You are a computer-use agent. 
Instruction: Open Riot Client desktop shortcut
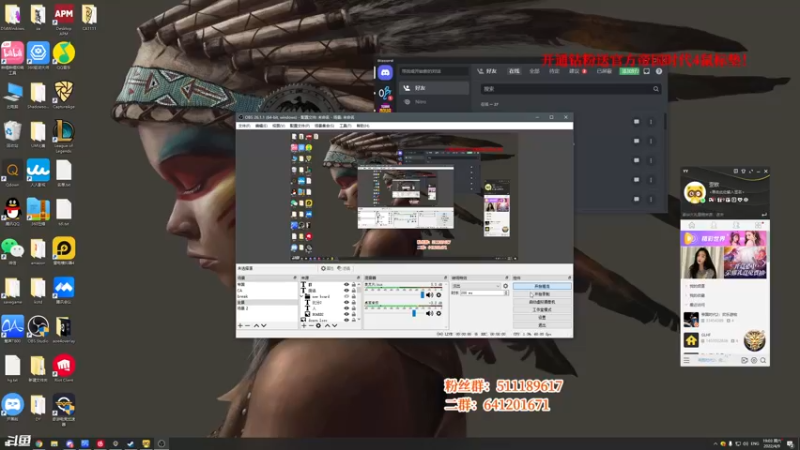pos(63,367)
